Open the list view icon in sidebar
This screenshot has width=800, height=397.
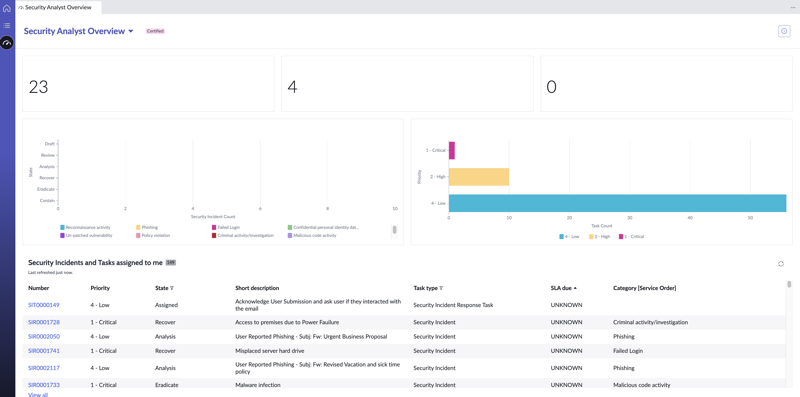click(x=7, y=26)
